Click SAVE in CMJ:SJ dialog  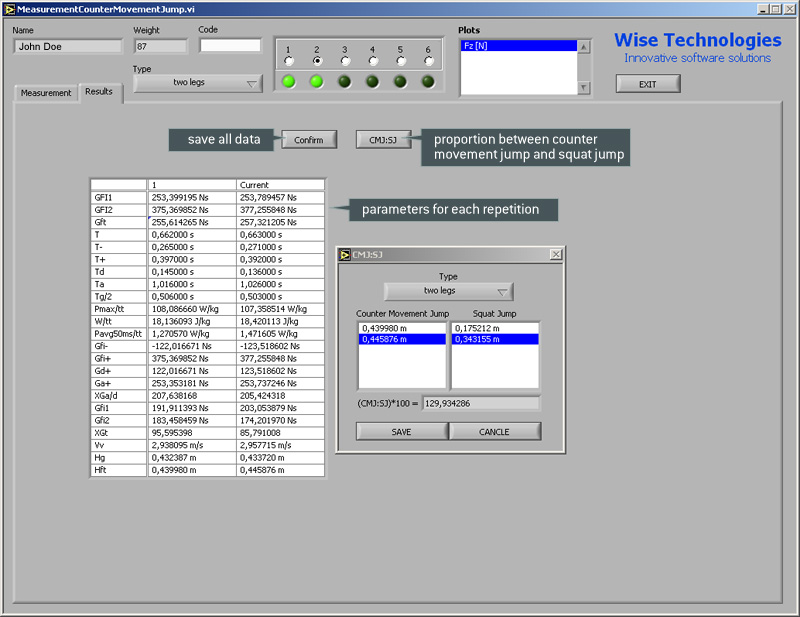coord(402,432)
